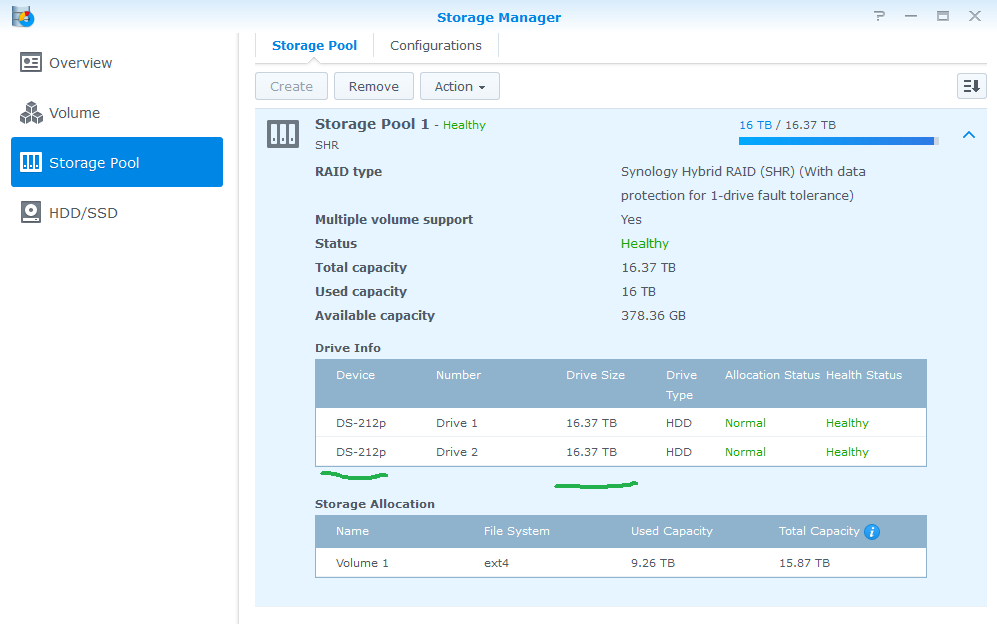Click Drive 1 Healthy health status
Viewport: 997px width, 624px height.
(x=847, y=423)
